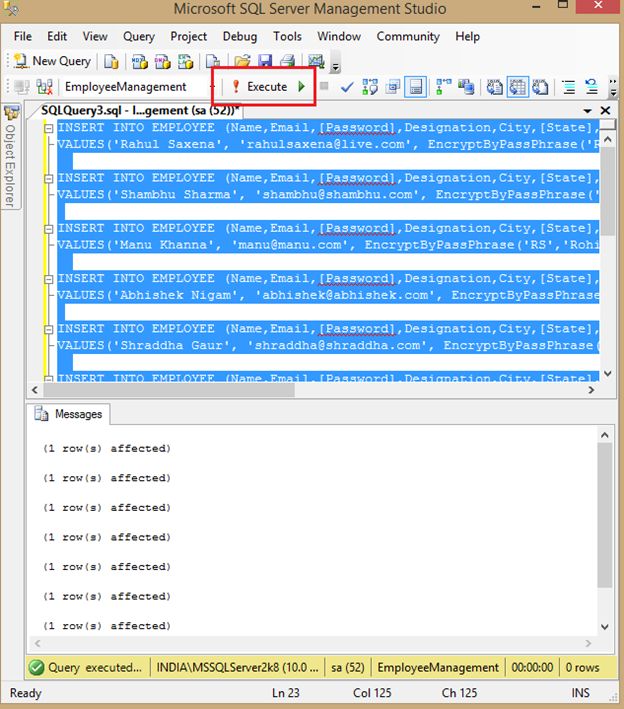Collapse the Shraddha Gaur INSERT block
624x709 pixels.
(48, 329)
